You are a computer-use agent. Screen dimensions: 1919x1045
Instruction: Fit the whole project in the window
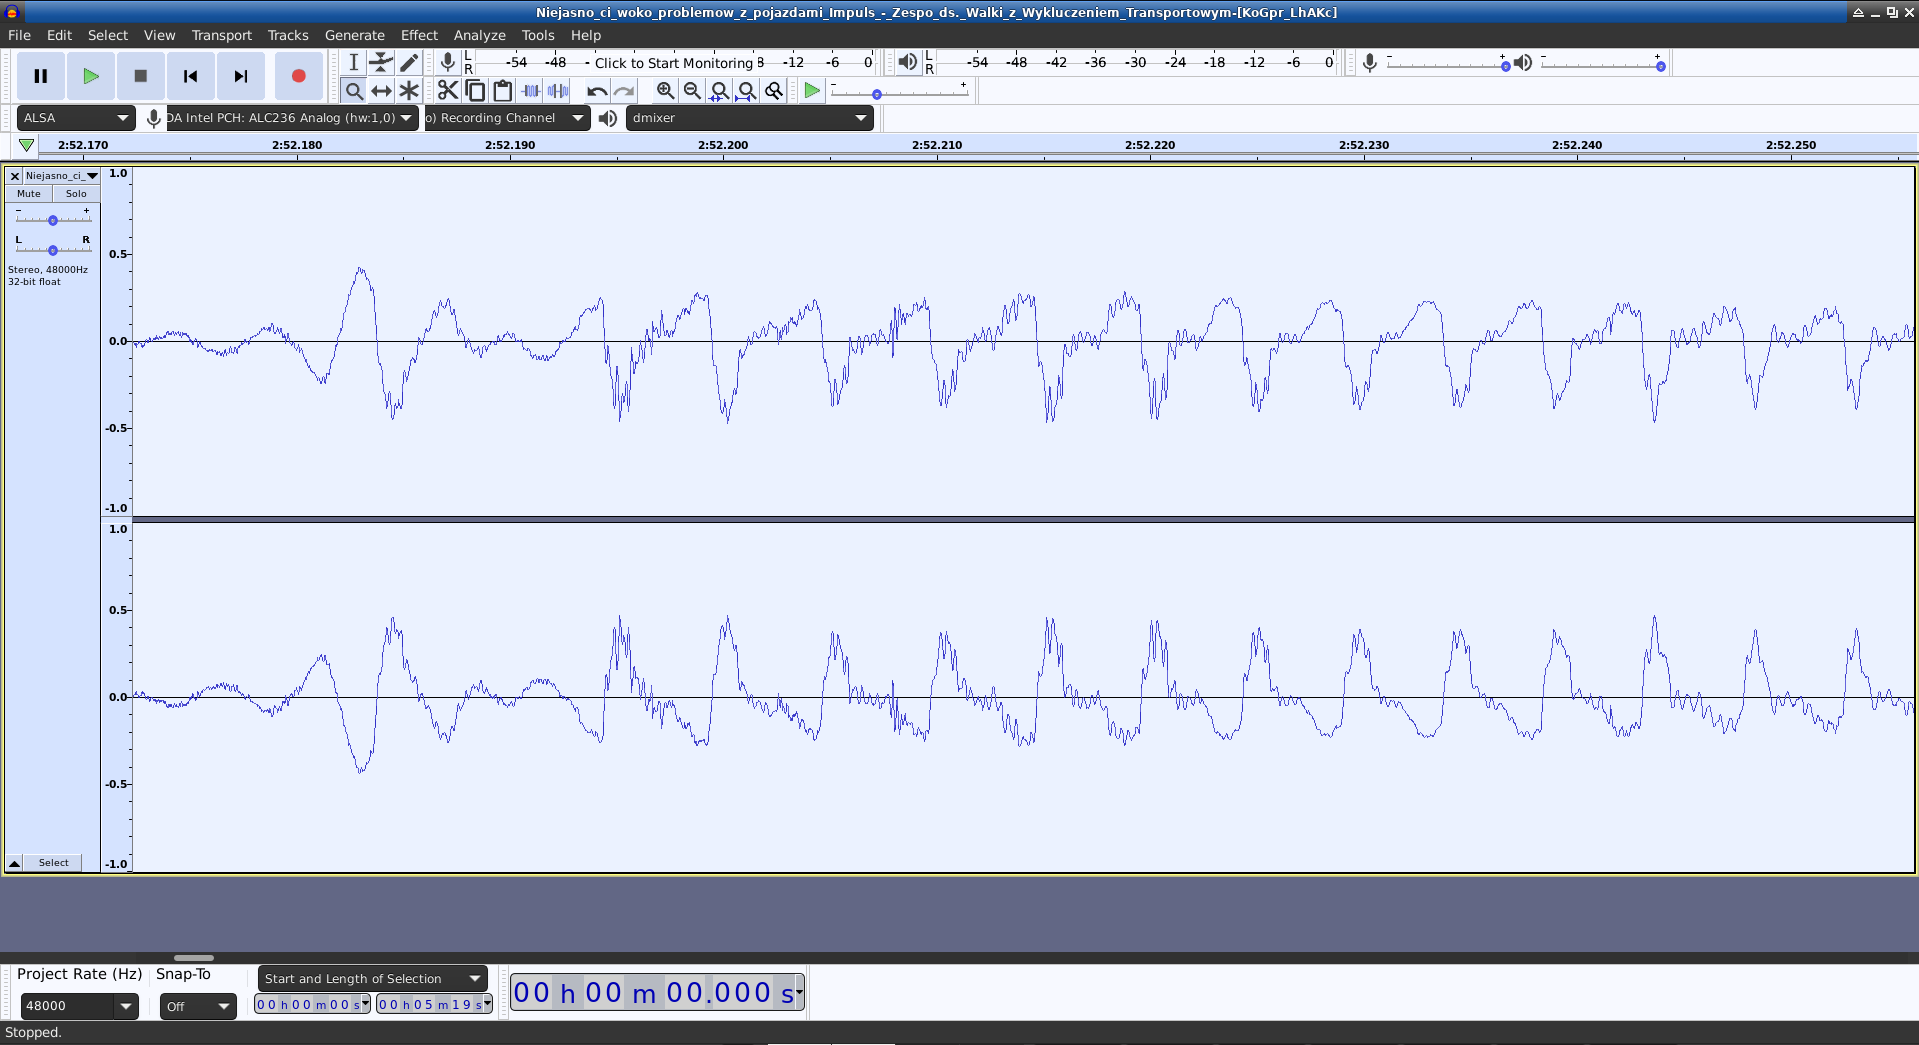746,91
